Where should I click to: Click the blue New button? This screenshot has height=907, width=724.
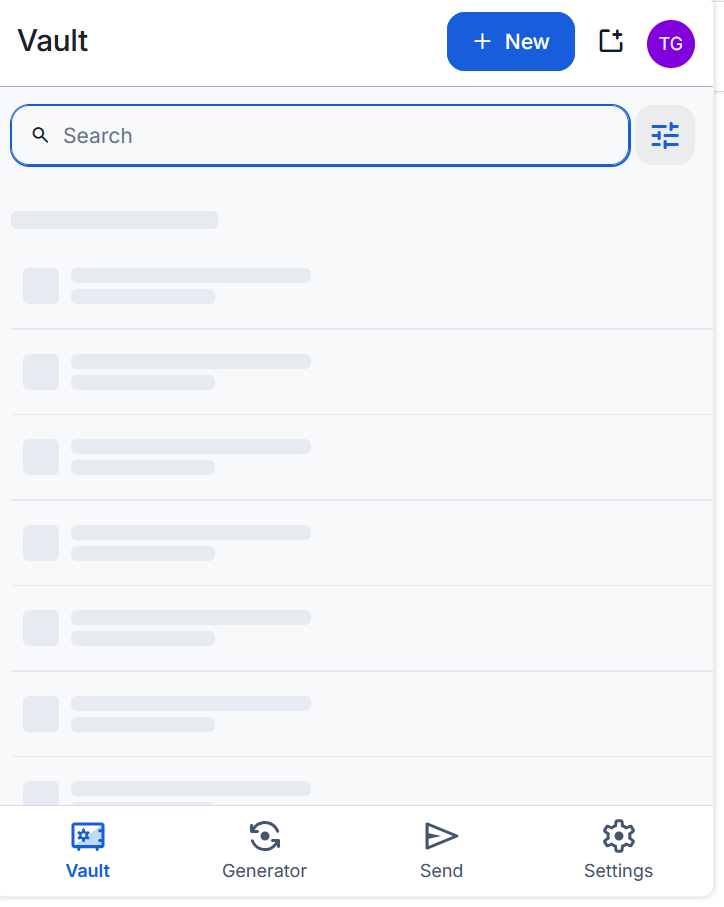pos(511,42)
